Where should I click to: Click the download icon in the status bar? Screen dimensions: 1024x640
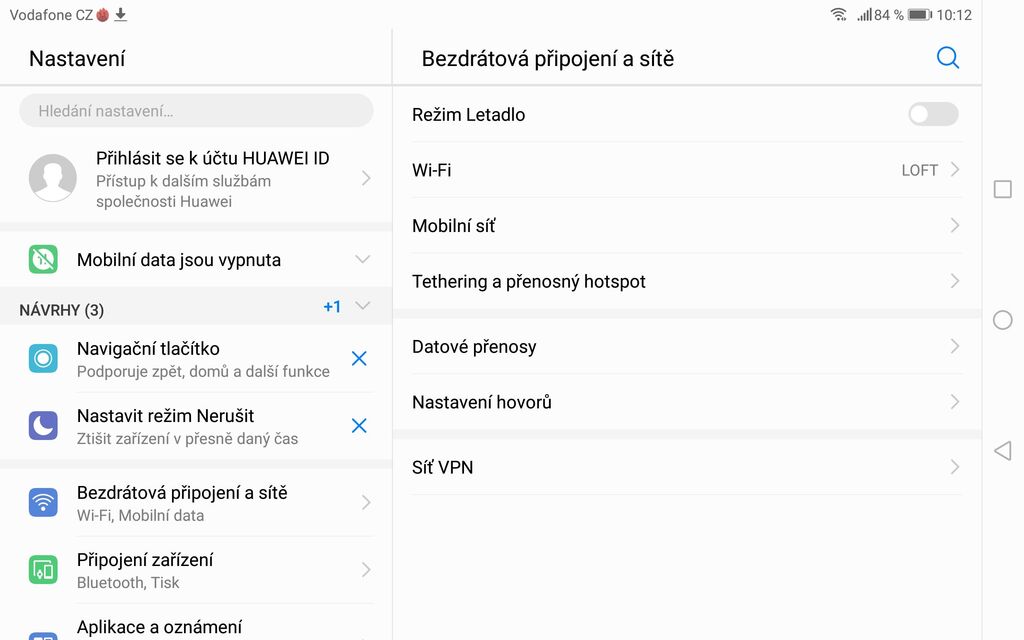click(121, 14)
